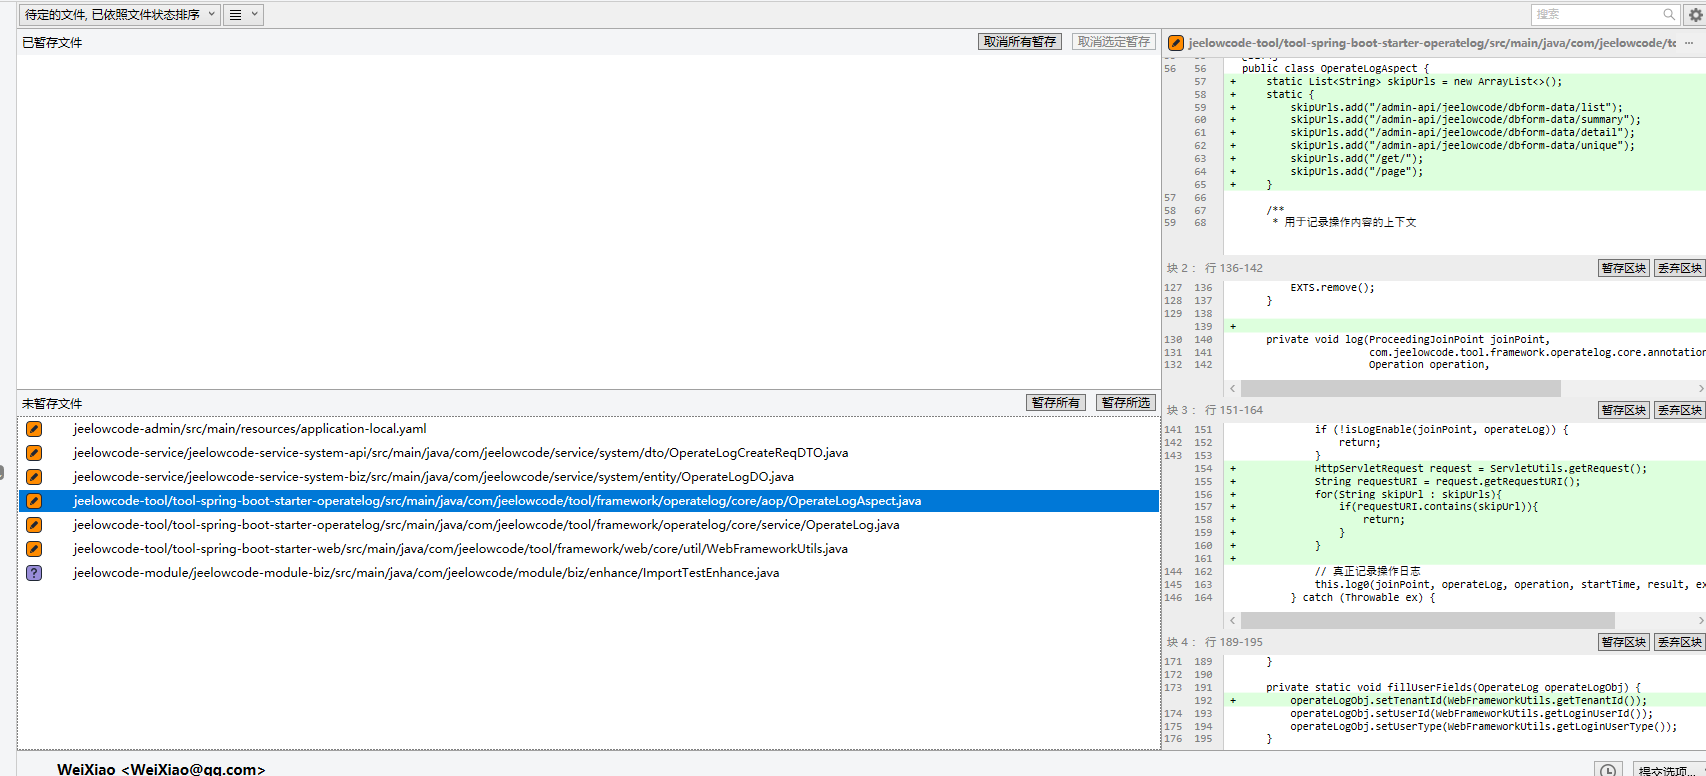Click the horizontal scrollbar under hunk 2

[x=1400, y=388]
